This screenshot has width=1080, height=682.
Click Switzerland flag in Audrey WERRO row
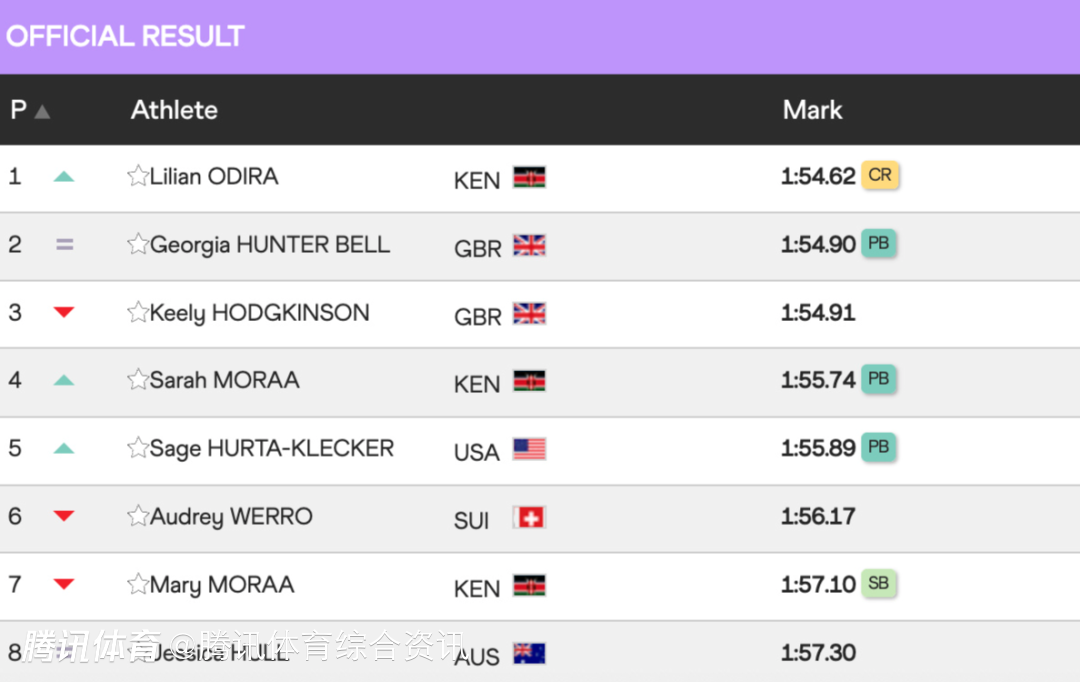tap(529, 517)
